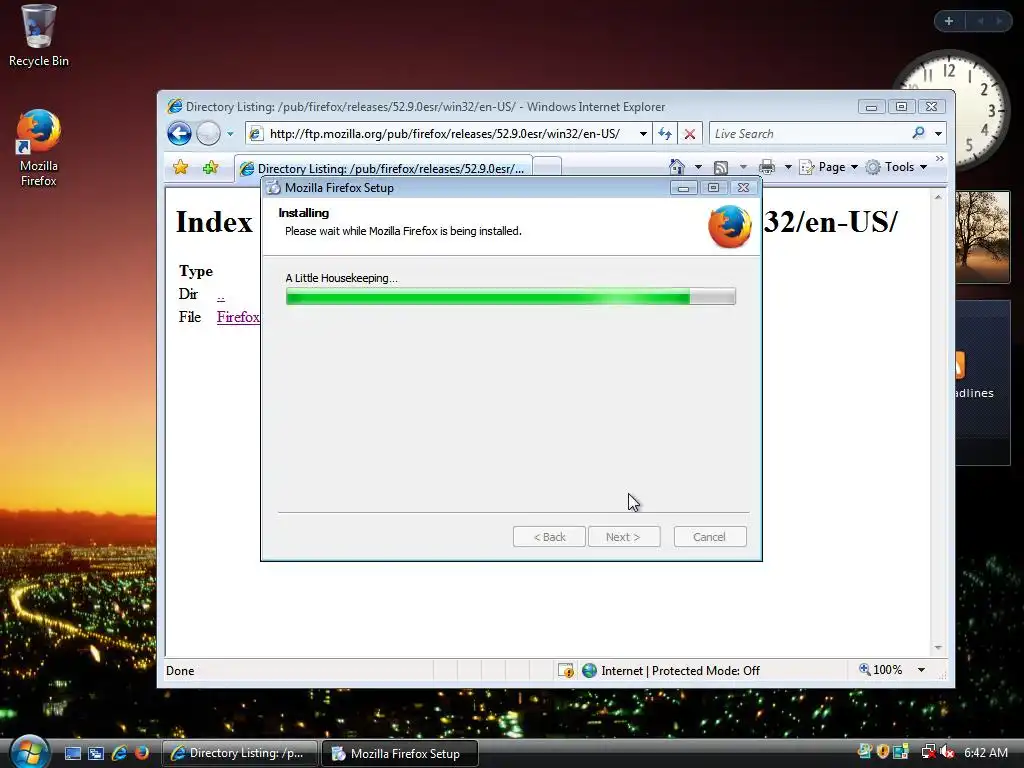The width and height of the screenshot is (1024, 768).
Task: Click the Refresh icon in Internet Explorer
Action: coord(665,134)
